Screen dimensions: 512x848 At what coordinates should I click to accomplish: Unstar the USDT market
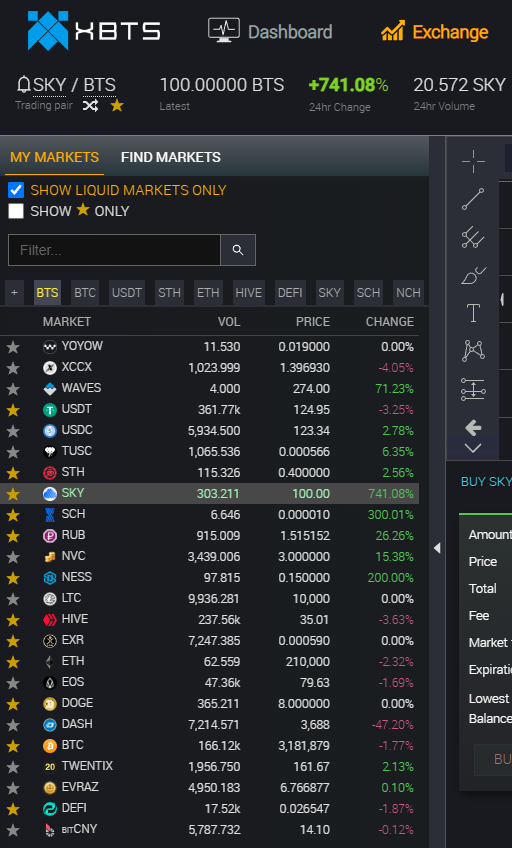[13, 410]
